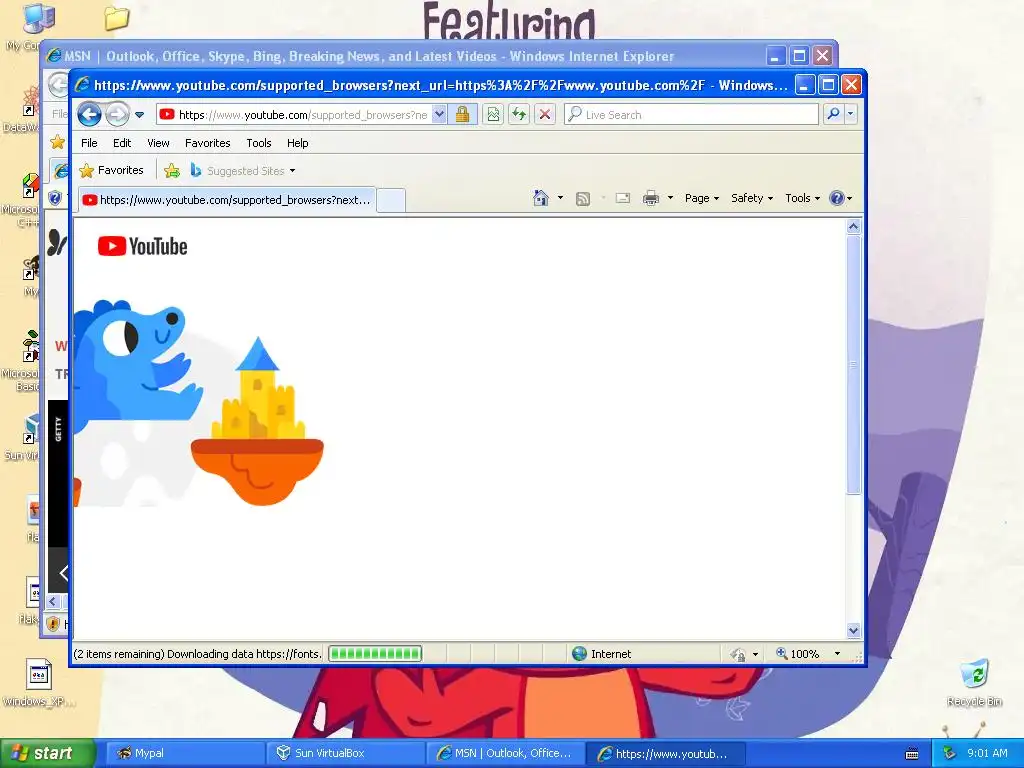Open the Page command bar menu

pyautogui.click(x=701, y=198)
